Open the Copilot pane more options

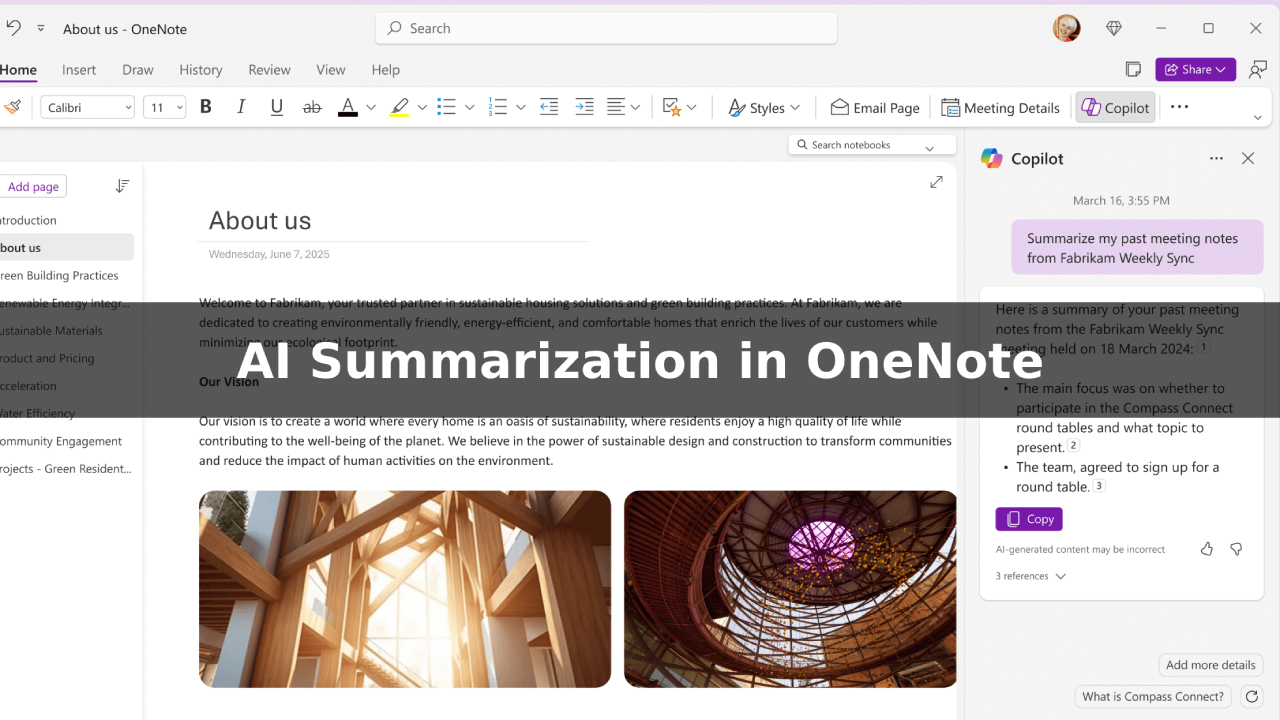tap(1216, 158)
